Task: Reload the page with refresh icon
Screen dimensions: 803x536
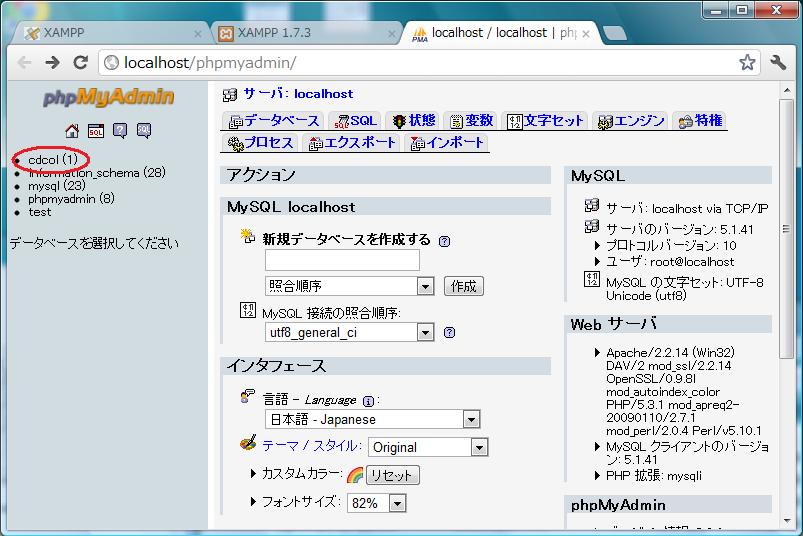Action: pos(80,62)
